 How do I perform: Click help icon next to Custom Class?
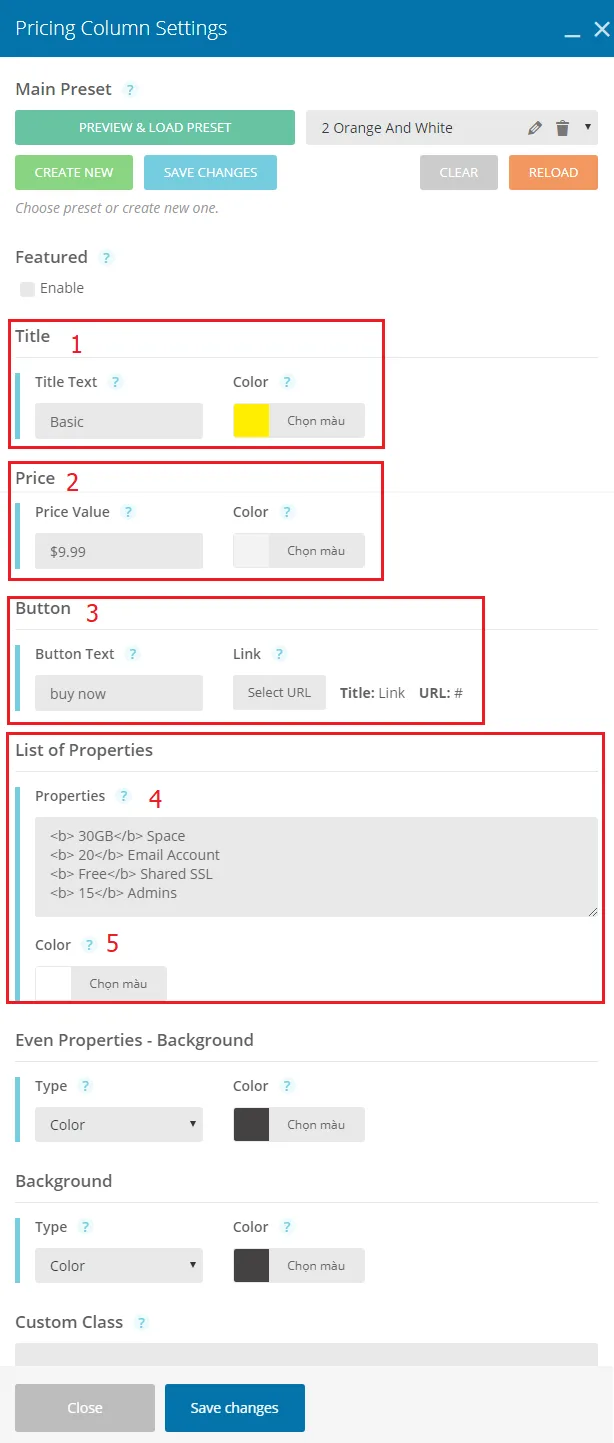(x=141, y=1323)
